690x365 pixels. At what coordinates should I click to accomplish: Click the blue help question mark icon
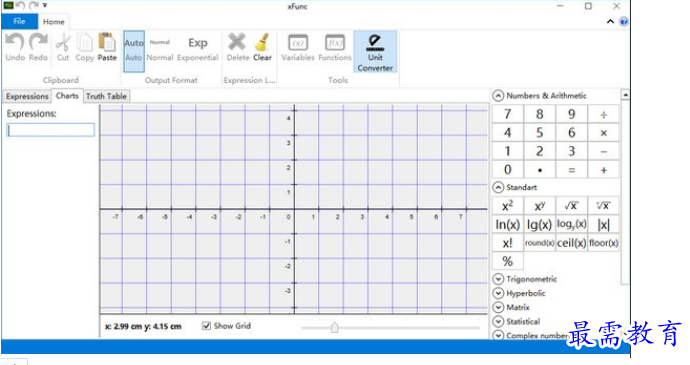[624, 22]
